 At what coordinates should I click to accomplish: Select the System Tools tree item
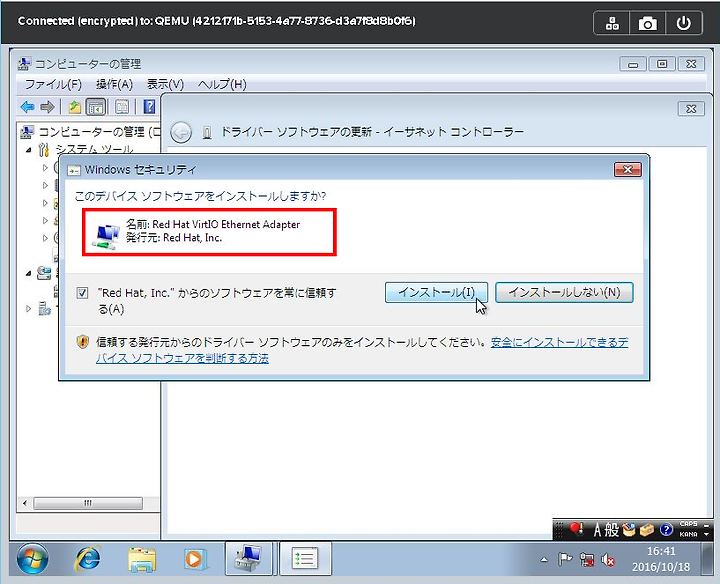coord(94,149)
